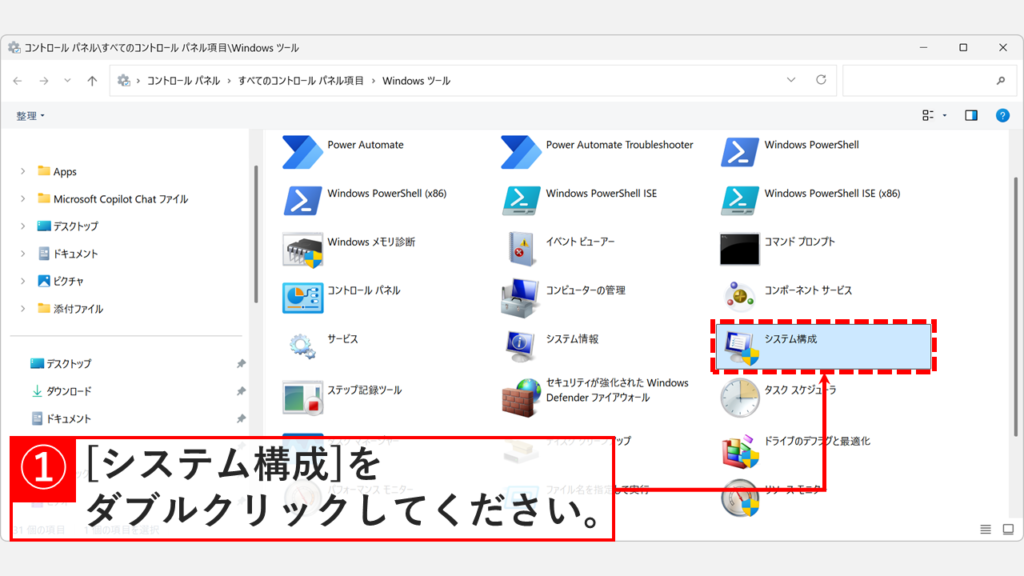The height and width of the screenshot is (576, 1024).
Task: Toggle the preview pane on
Action: pos(970,114)
